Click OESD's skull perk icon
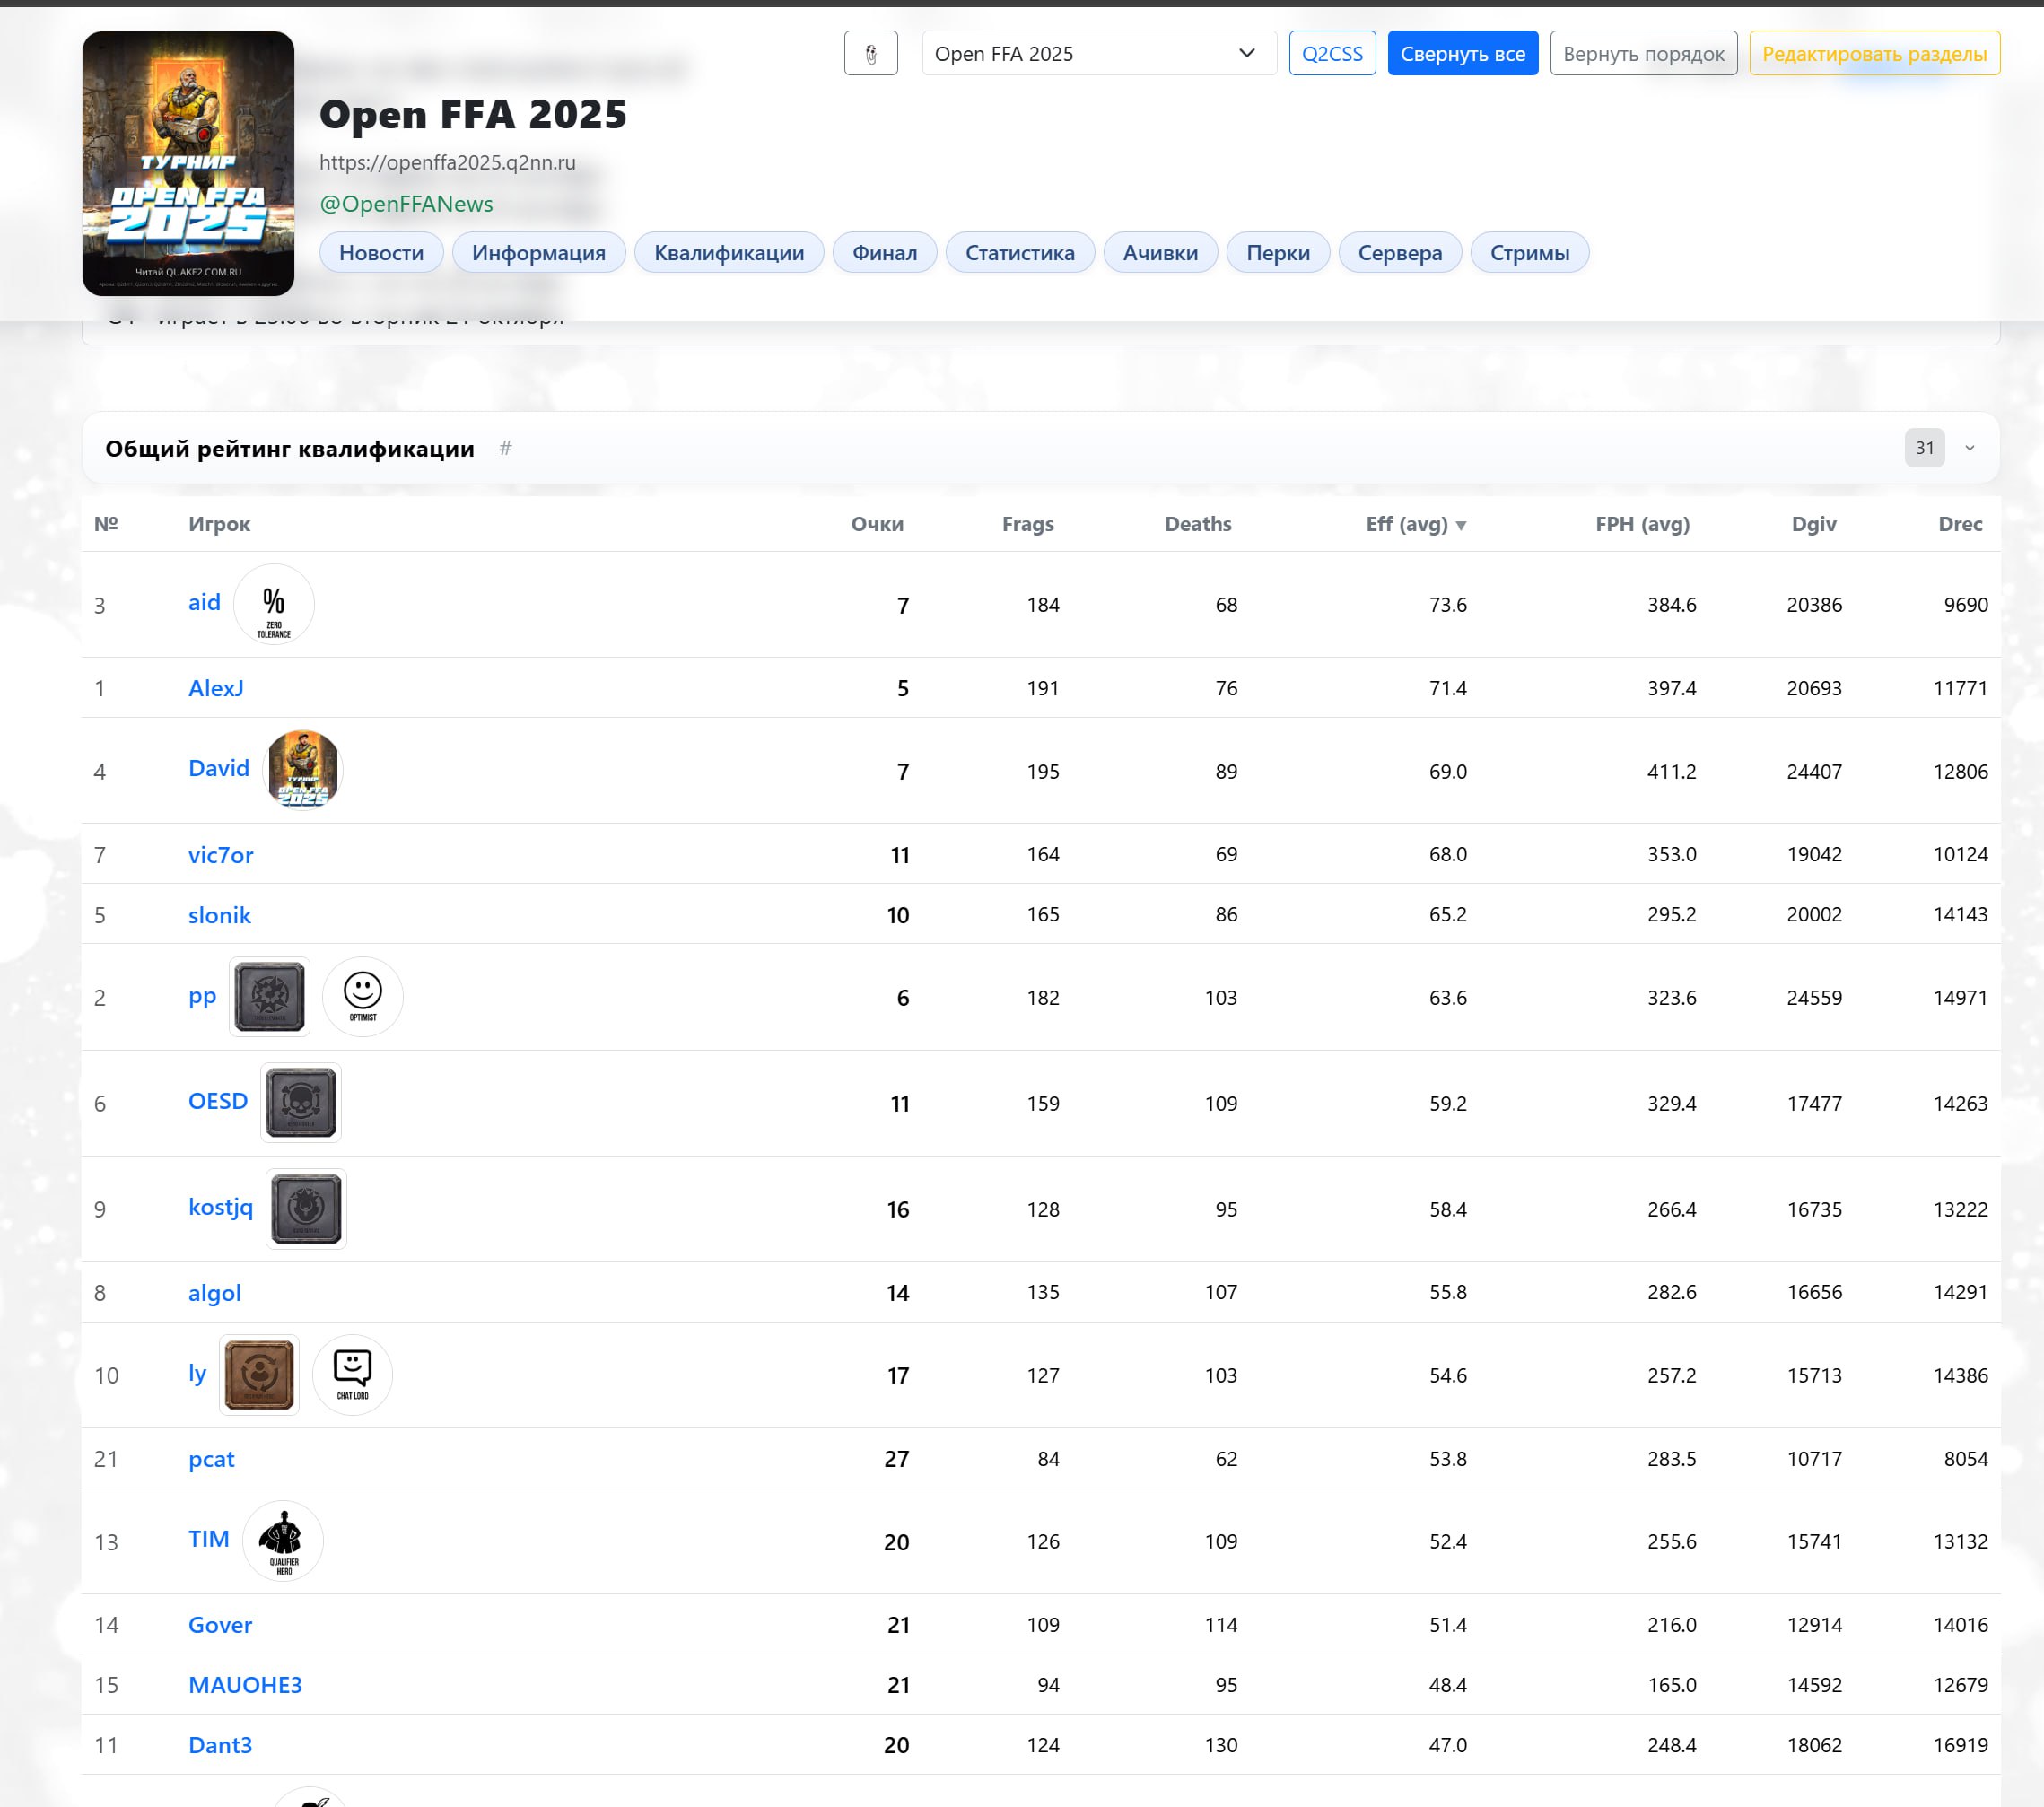2044x1807 pixels. [300, 1103]
